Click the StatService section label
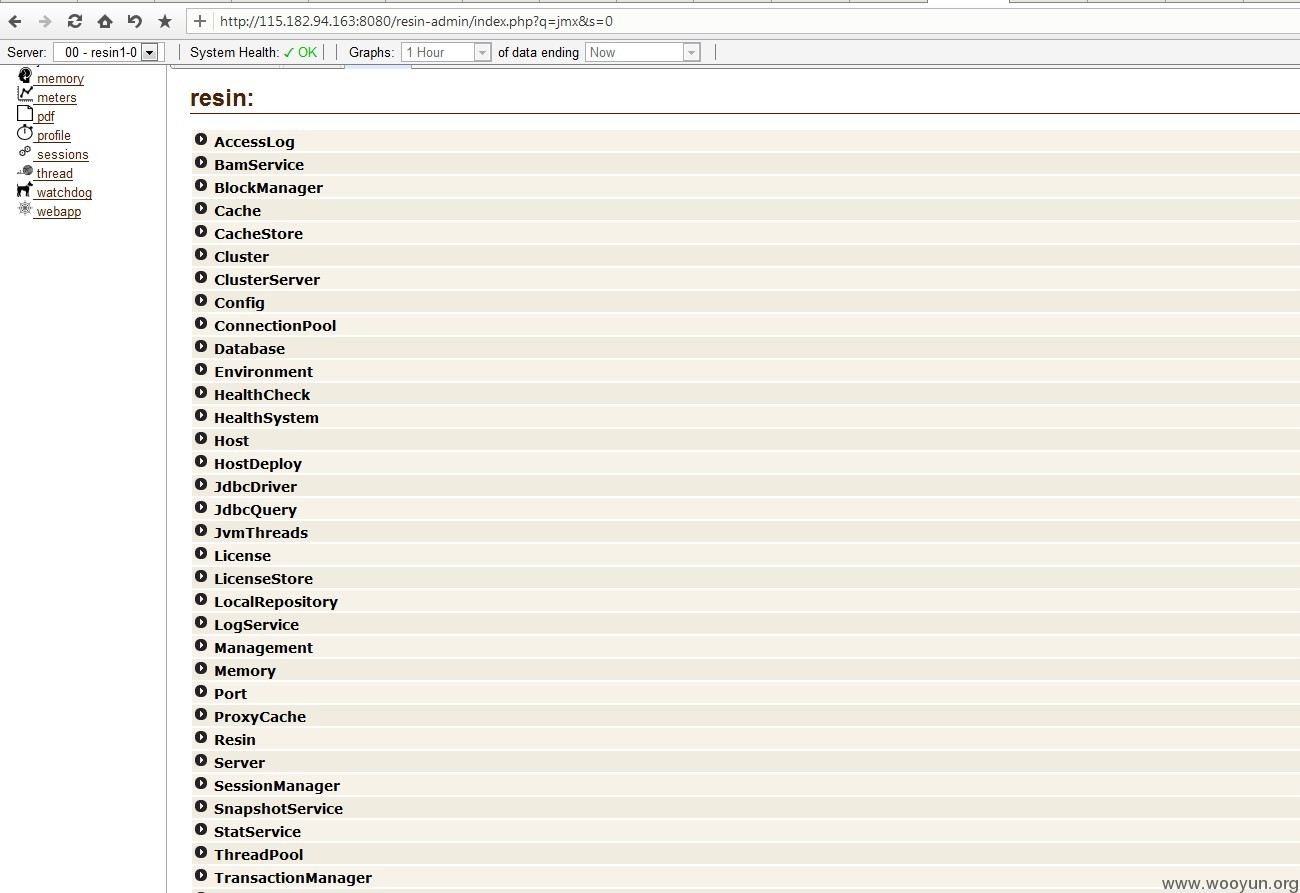Screen dimensions: 1300x893 [257, 832]
